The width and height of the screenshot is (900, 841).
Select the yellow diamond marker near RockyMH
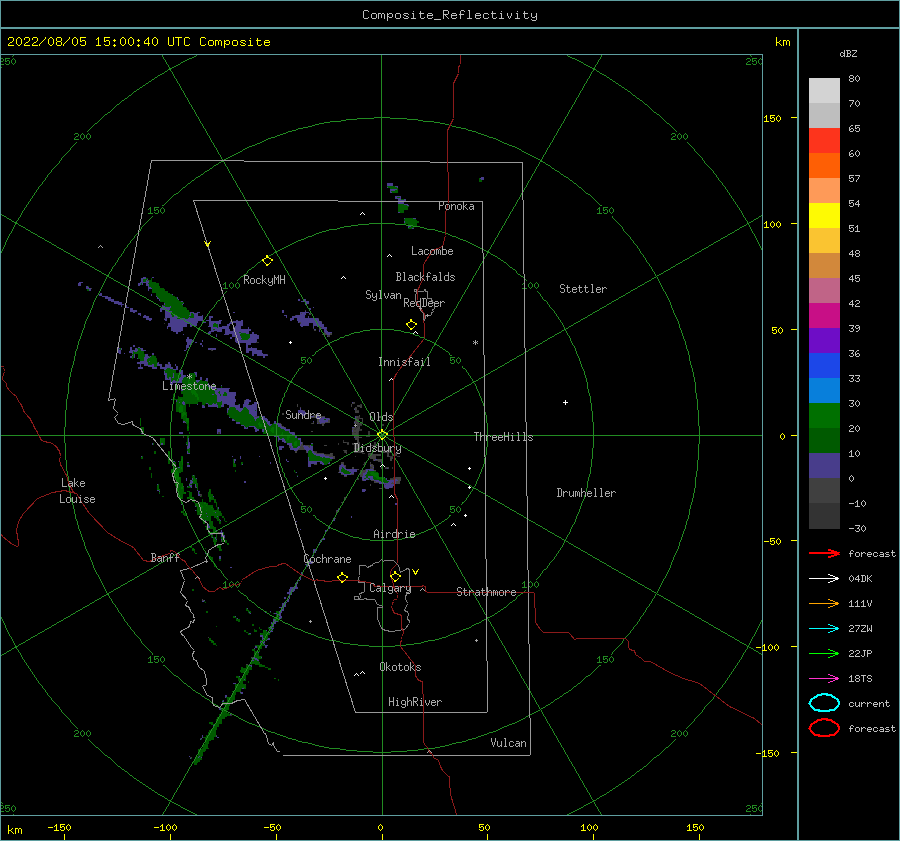(x=267, y=261)
